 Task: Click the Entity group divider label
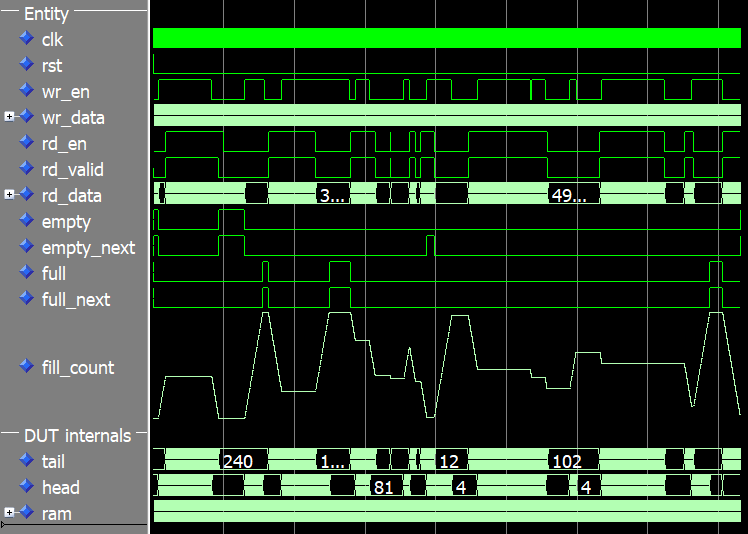48,14
